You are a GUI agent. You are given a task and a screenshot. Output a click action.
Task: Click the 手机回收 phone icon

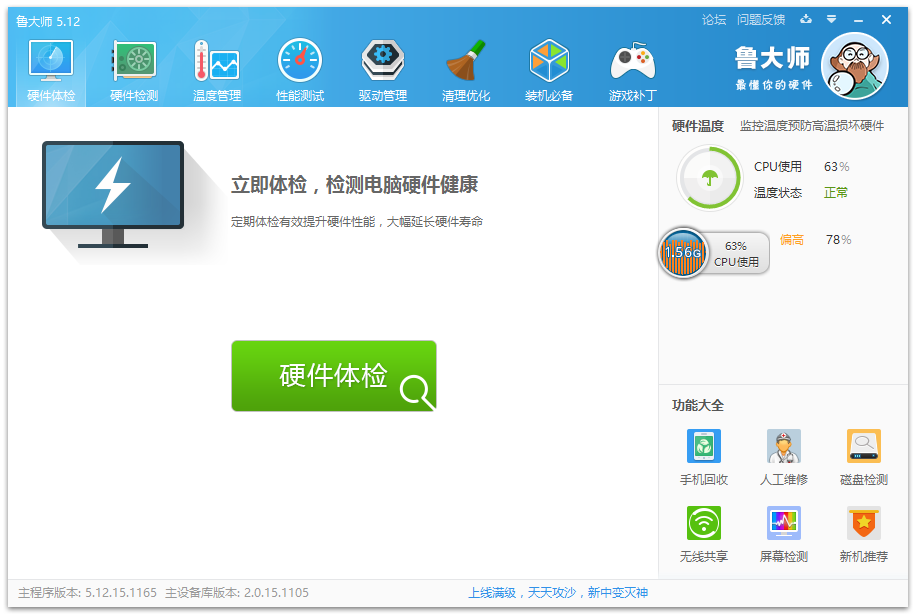(x=704, y=446)
